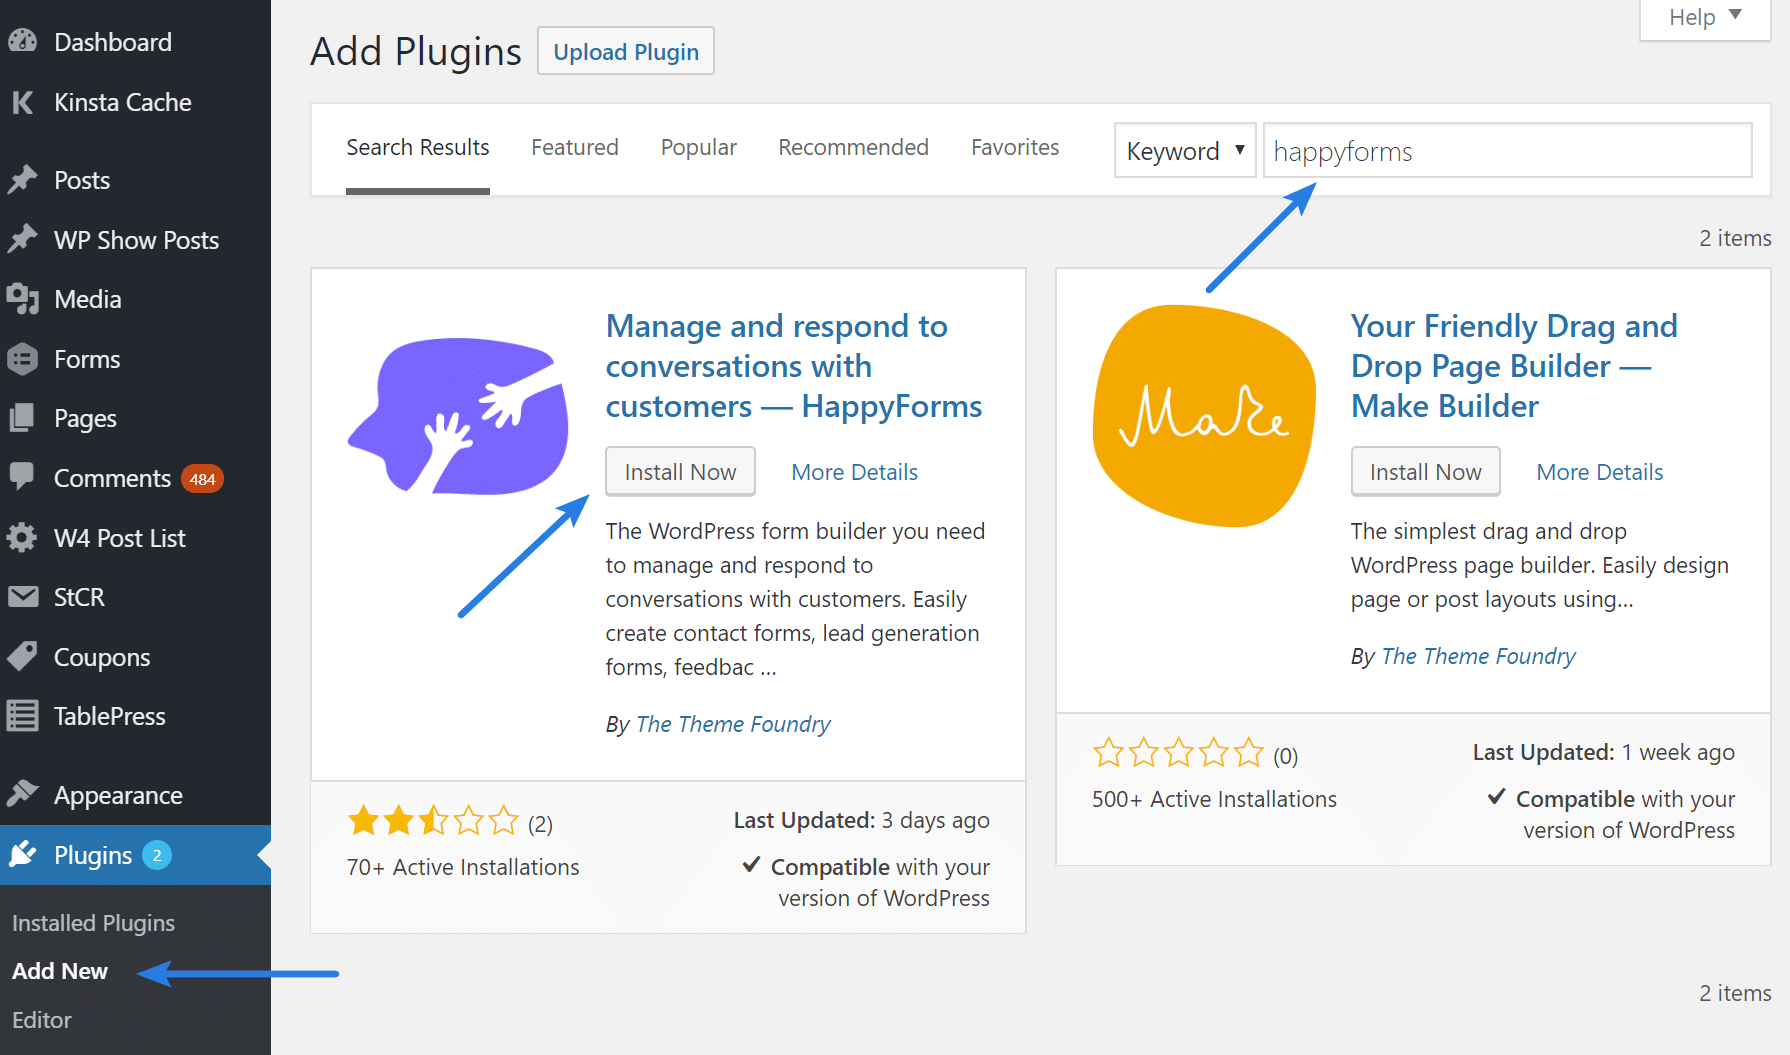Open the Dashboard menu
Image resolution: width=1790 pixels, height=1055 pixels.
coord(135,42)
